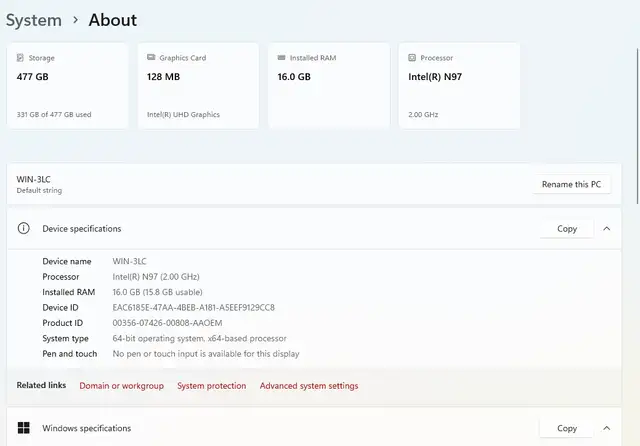
Task: Collapse the Device specifications section
Action: (x=607, y=229)
